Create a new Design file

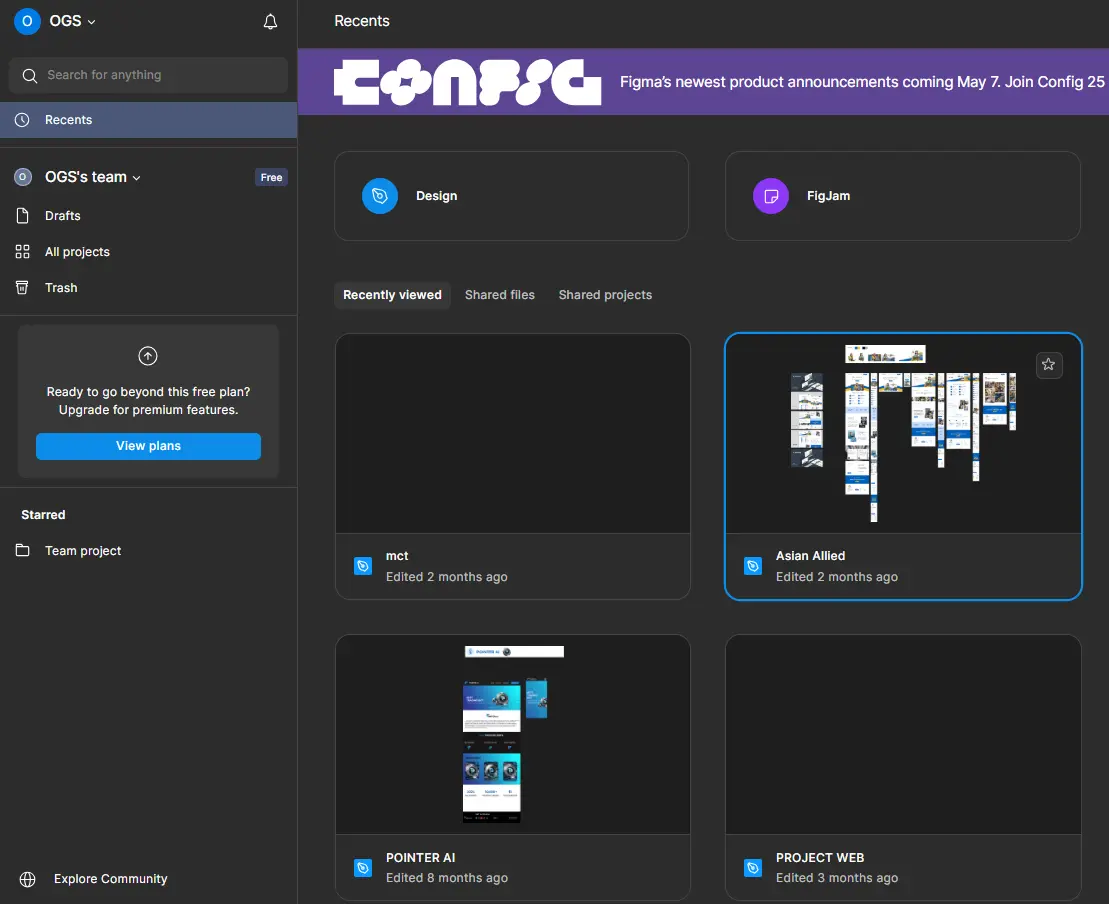tap(511, 196)
